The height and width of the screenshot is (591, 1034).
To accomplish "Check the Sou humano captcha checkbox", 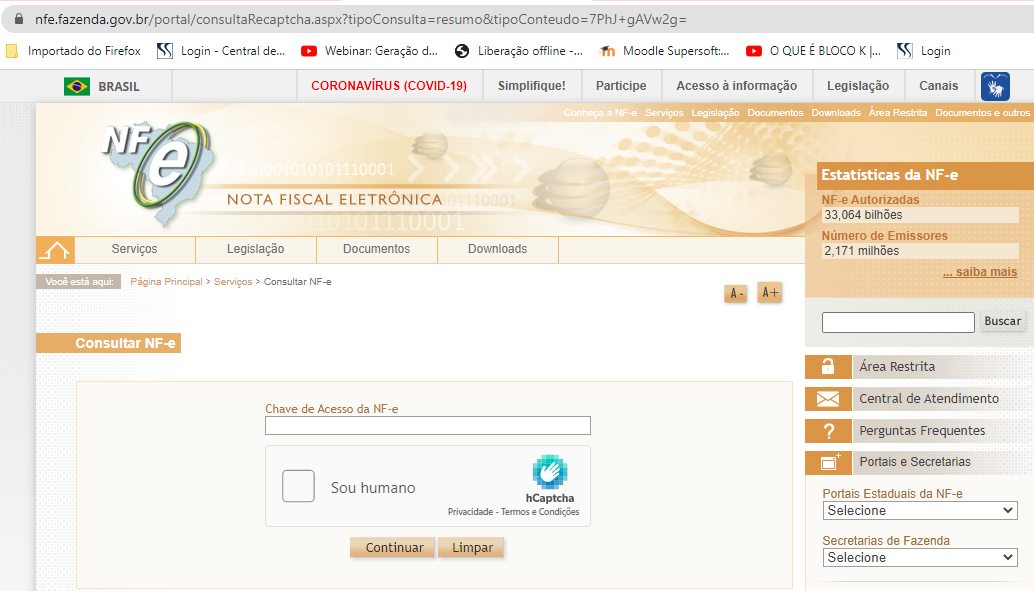I will tap(298, 486).
